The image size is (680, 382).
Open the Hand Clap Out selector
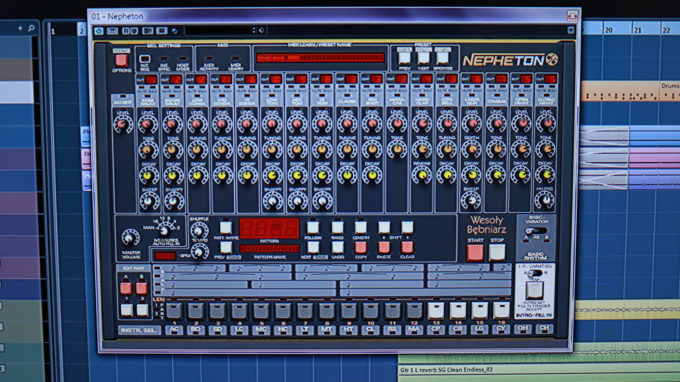click(426, 79)
